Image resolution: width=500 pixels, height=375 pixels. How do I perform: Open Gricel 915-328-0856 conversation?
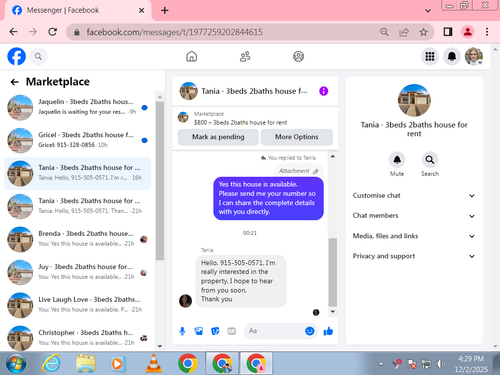click(77, 140)
